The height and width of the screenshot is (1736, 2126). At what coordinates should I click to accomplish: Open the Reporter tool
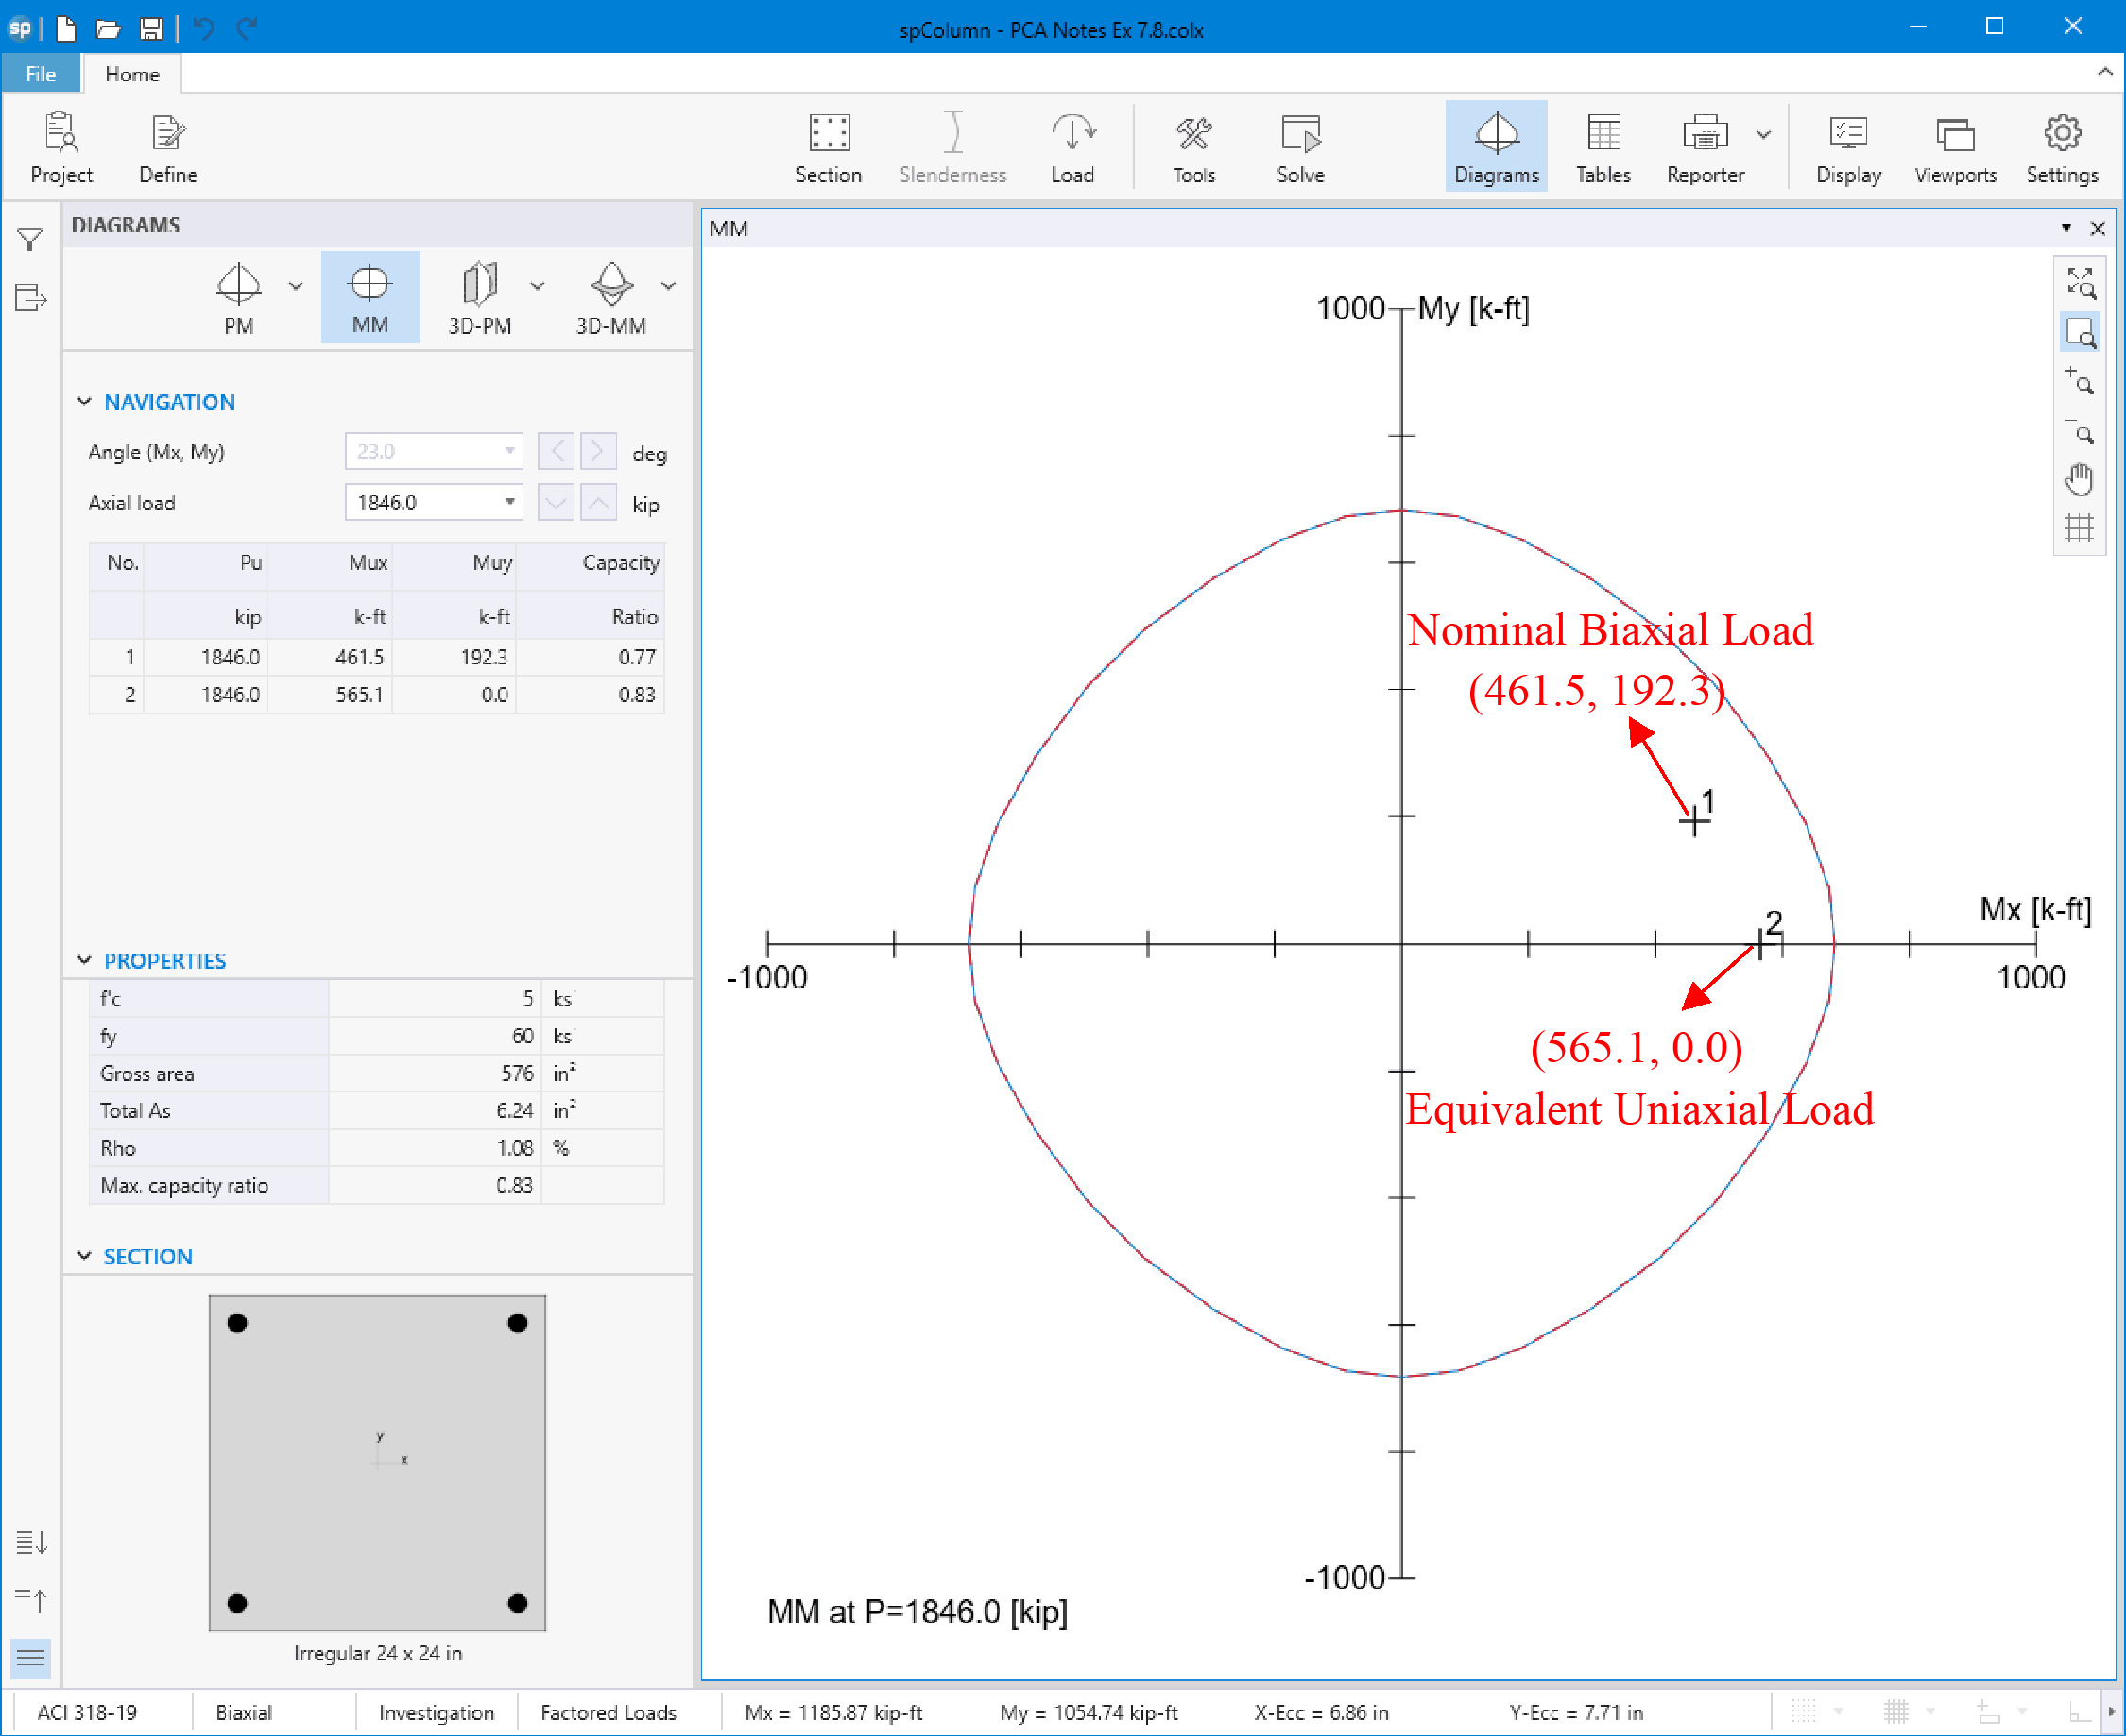pos(1705,148)
